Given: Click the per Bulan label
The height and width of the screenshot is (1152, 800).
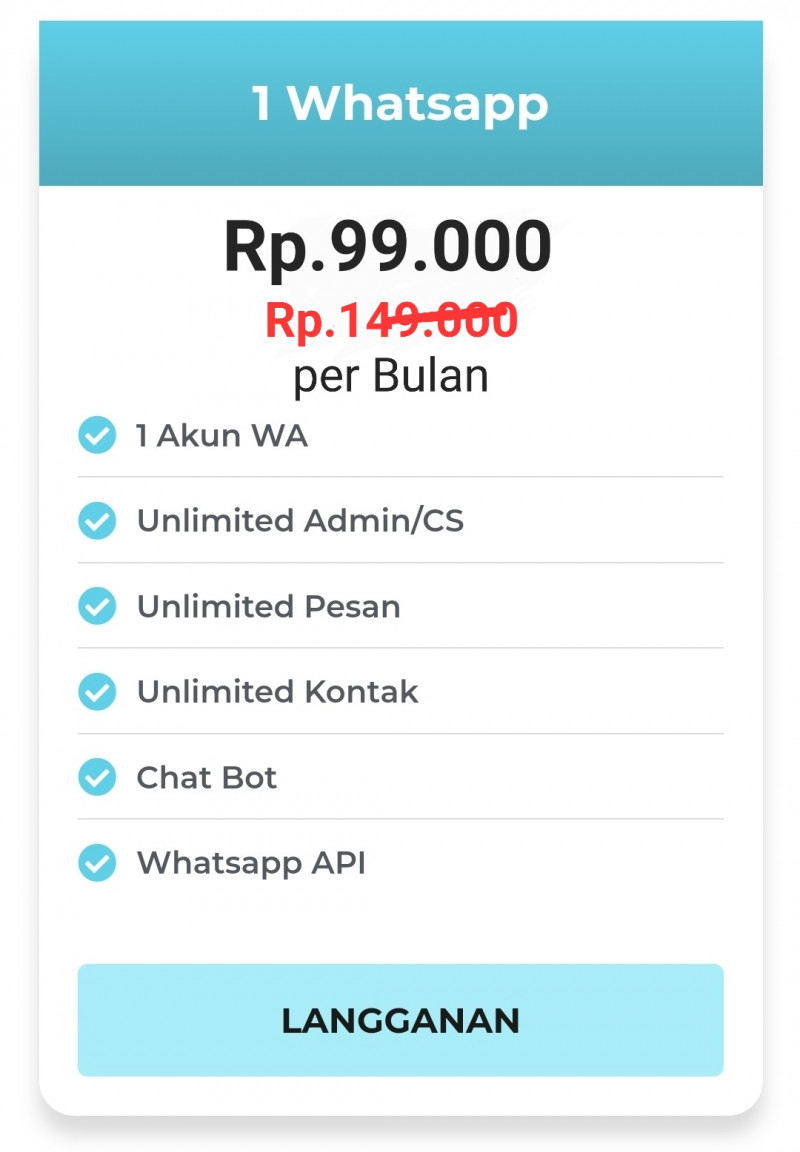Looking at the screenshot, I should coord(391,377).
